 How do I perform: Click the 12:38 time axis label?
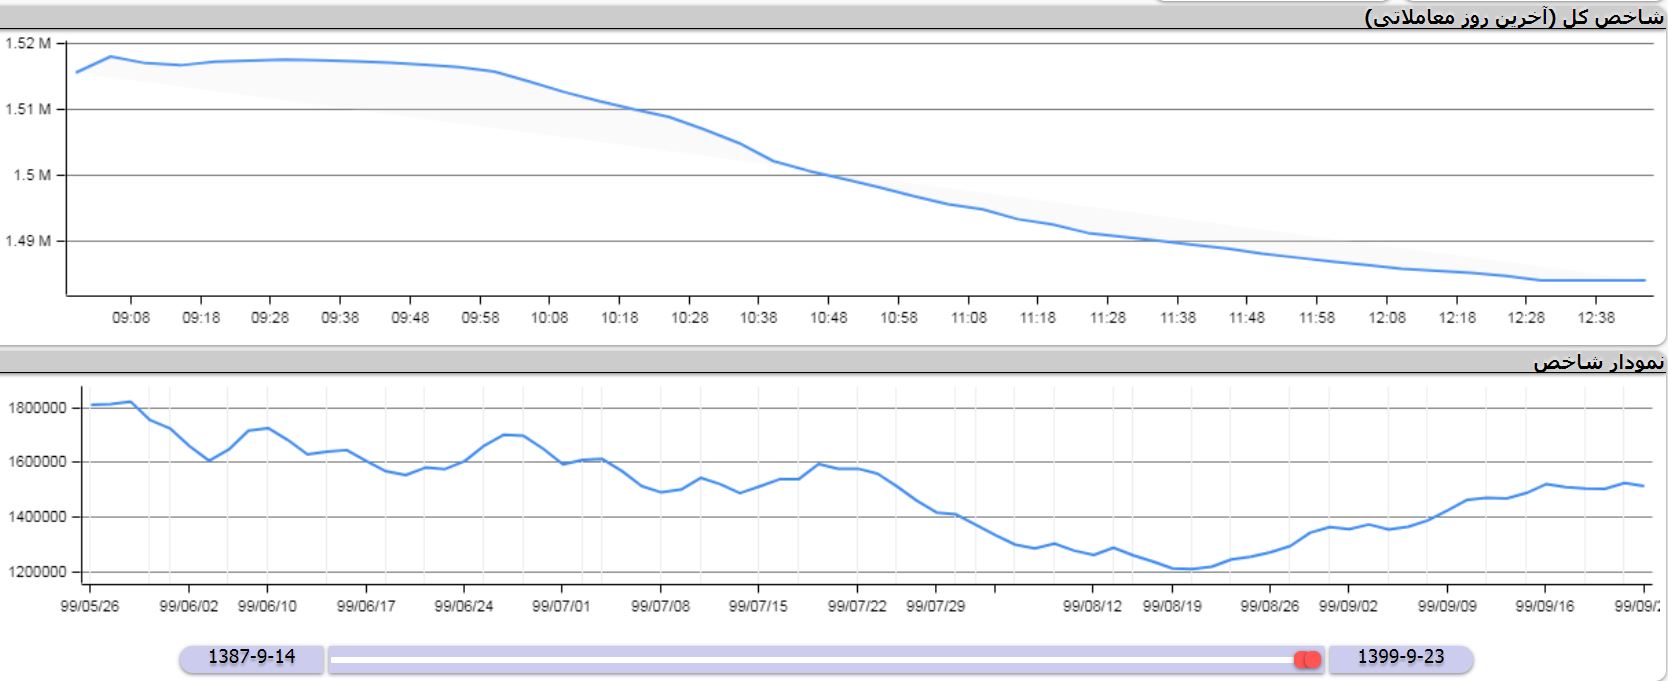pyautogui.click(x=1596, y=318)
